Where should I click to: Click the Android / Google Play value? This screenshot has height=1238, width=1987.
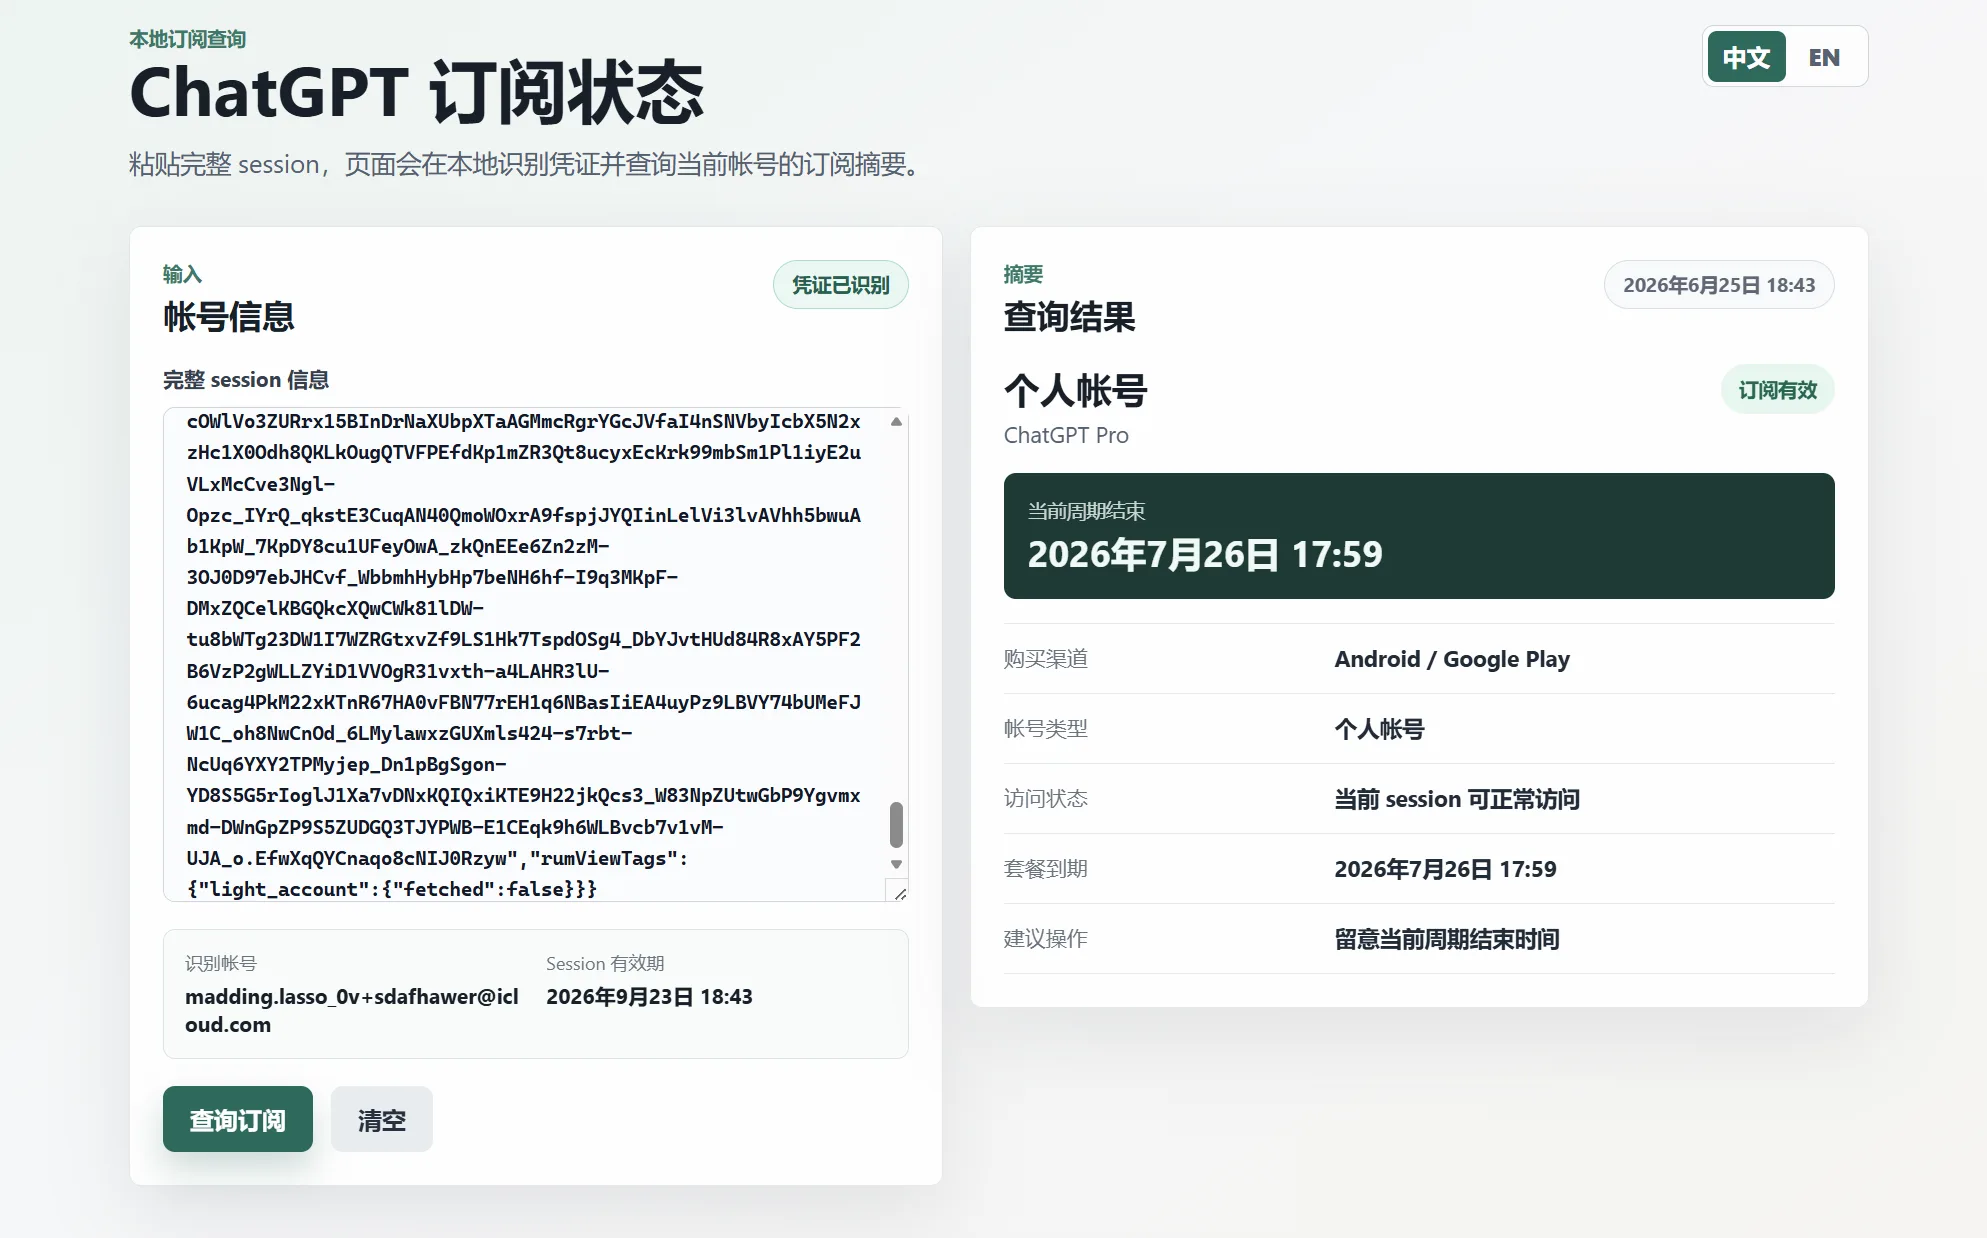1452,659
